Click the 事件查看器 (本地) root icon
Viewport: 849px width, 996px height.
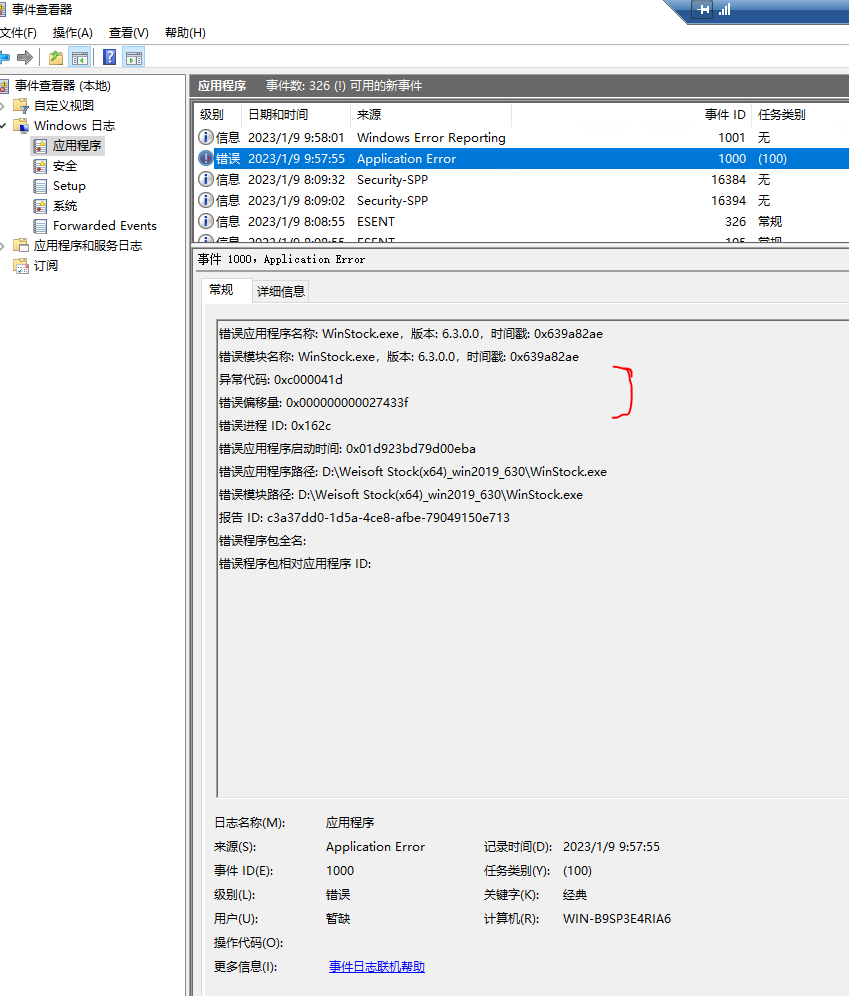point(4,86)
